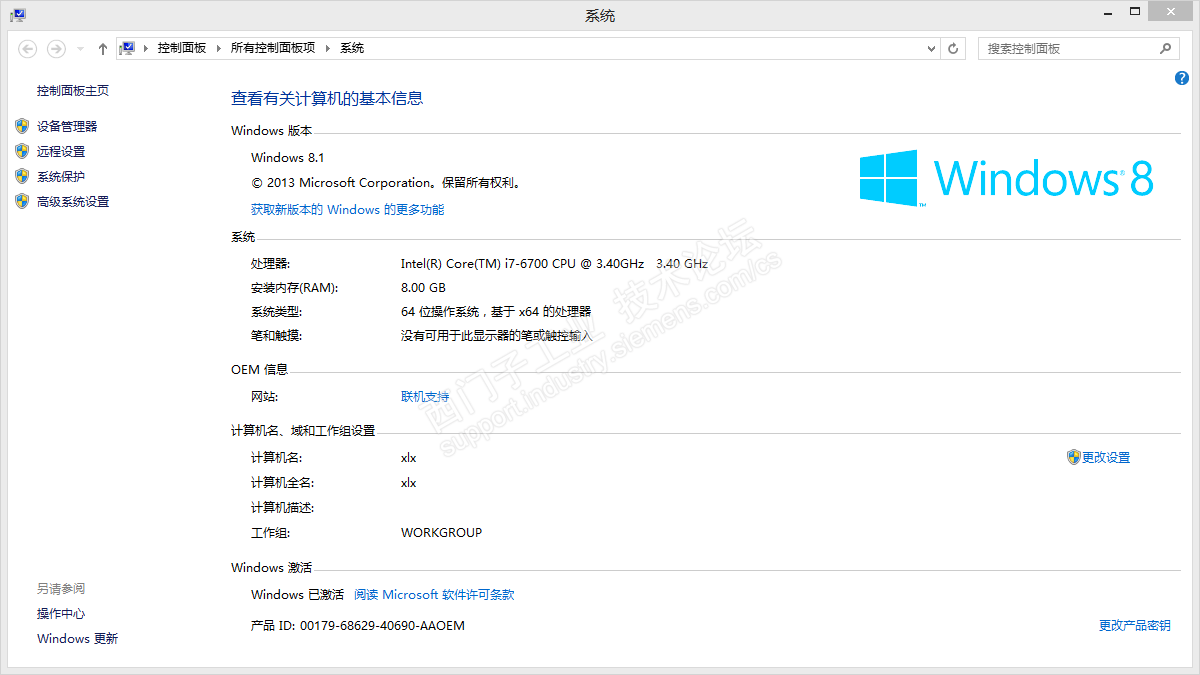The height and width of the screenshot is (675, 1200).
Task: Click the shield icon beside 高级系统设置
Action: tap(22, 201)
